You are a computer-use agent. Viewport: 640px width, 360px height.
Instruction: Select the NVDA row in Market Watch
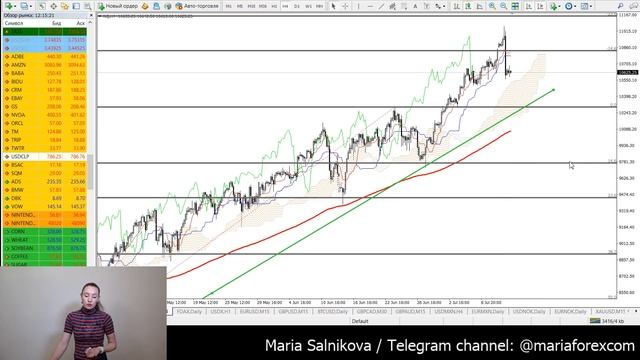click(x=44, y=115)
